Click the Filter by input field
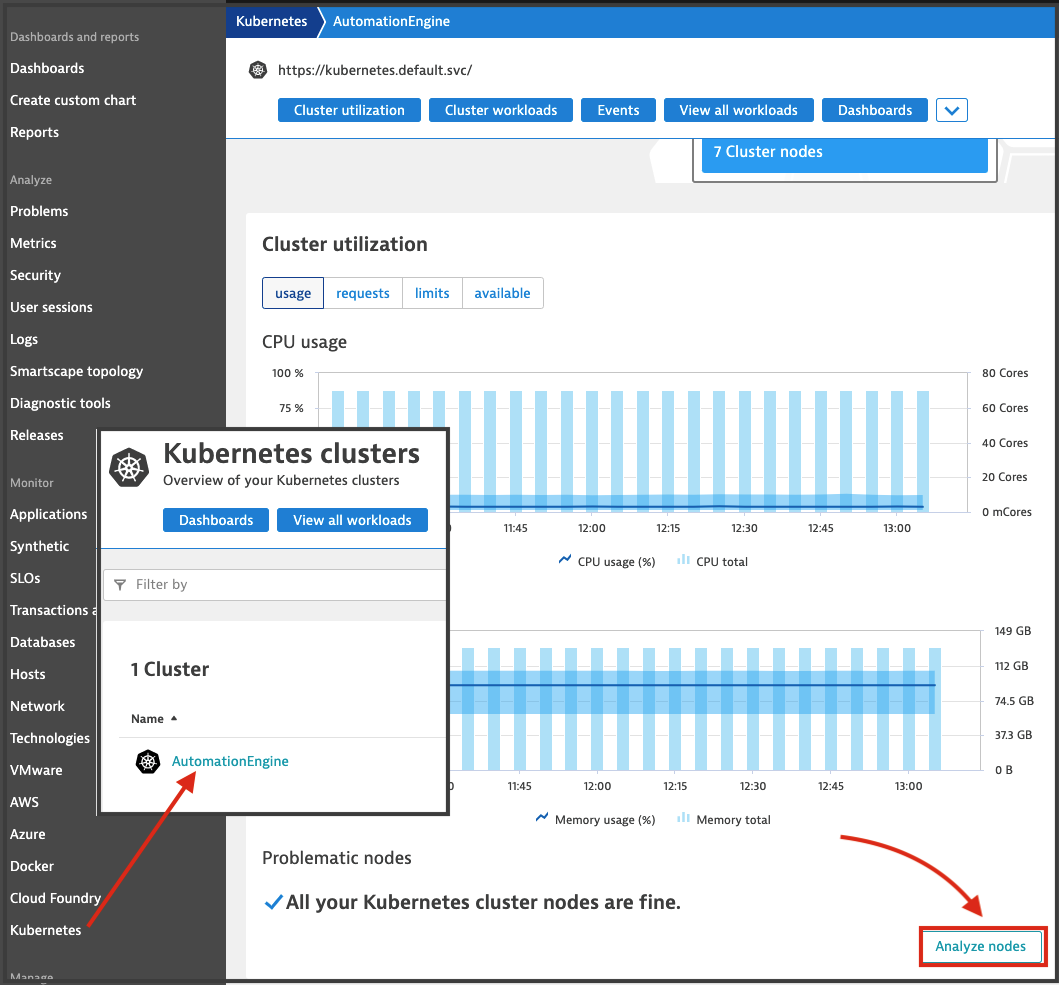The height and width of the screenshot is (985, 1059). click(275, 584)
